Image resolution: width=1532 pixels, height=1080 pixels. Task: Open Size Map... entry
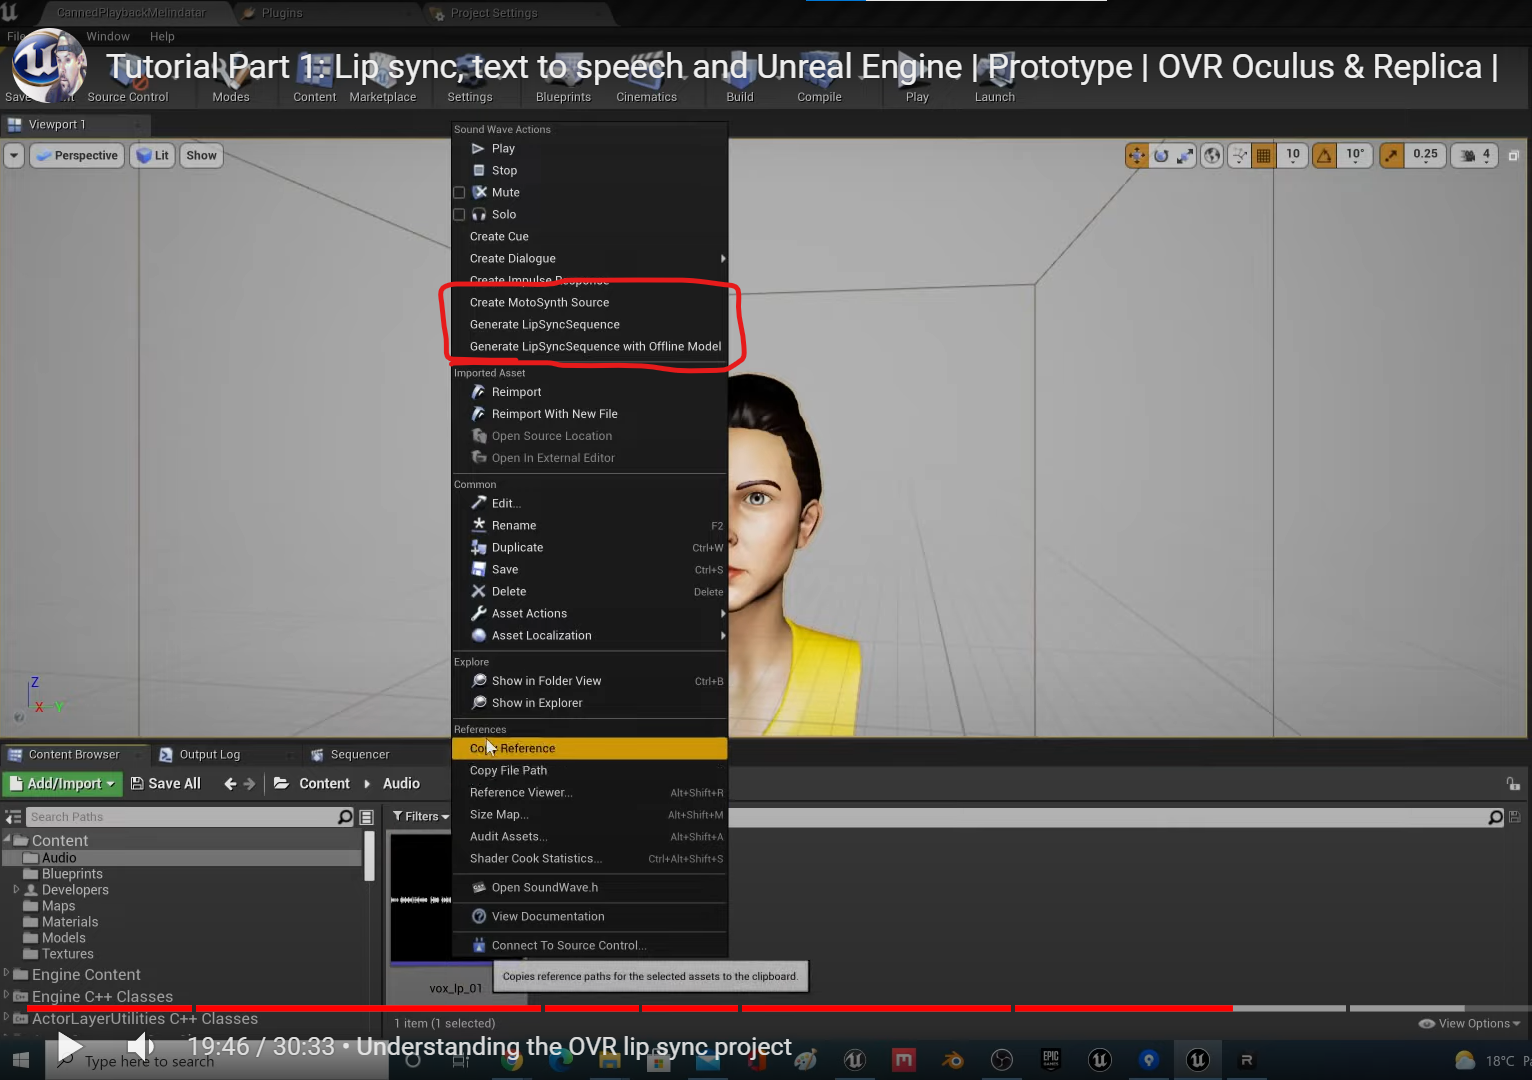click(x=590, y=814)
